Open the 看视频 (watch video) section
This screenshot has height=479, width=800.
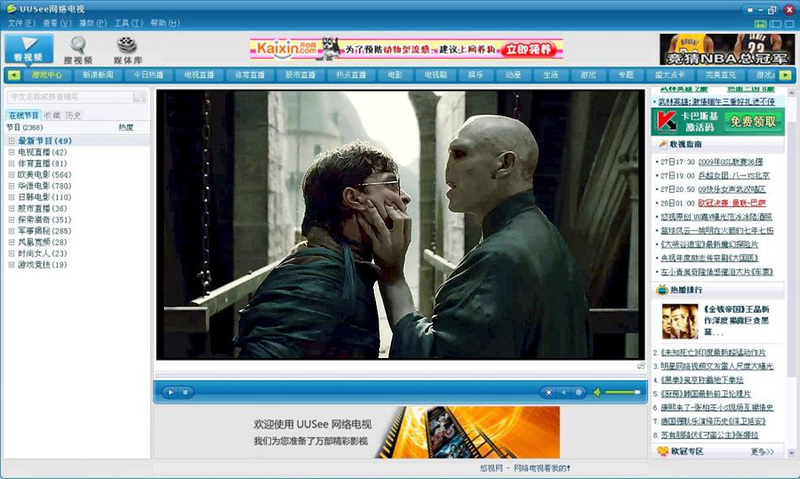(29, 49)
